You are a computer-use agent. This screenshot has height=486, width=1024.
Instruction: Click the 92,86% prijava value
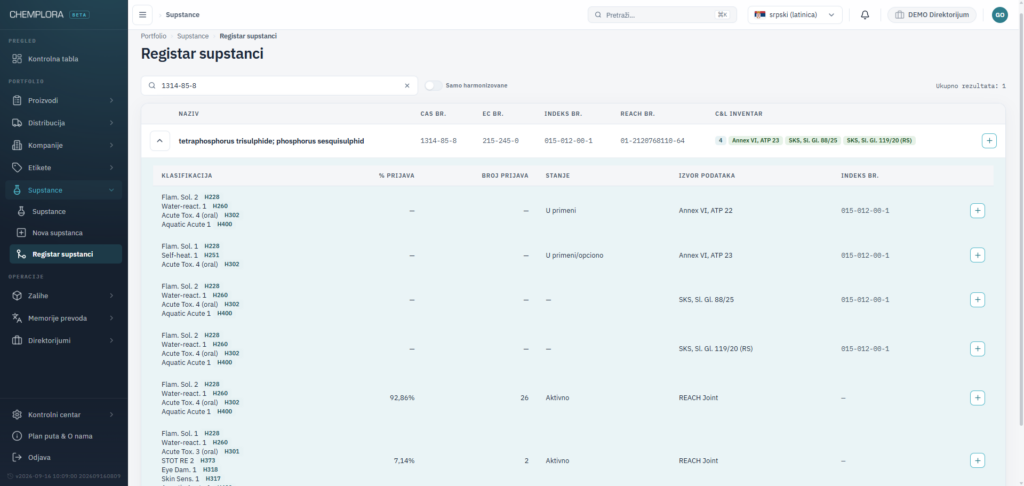click(x=402, y=398)
